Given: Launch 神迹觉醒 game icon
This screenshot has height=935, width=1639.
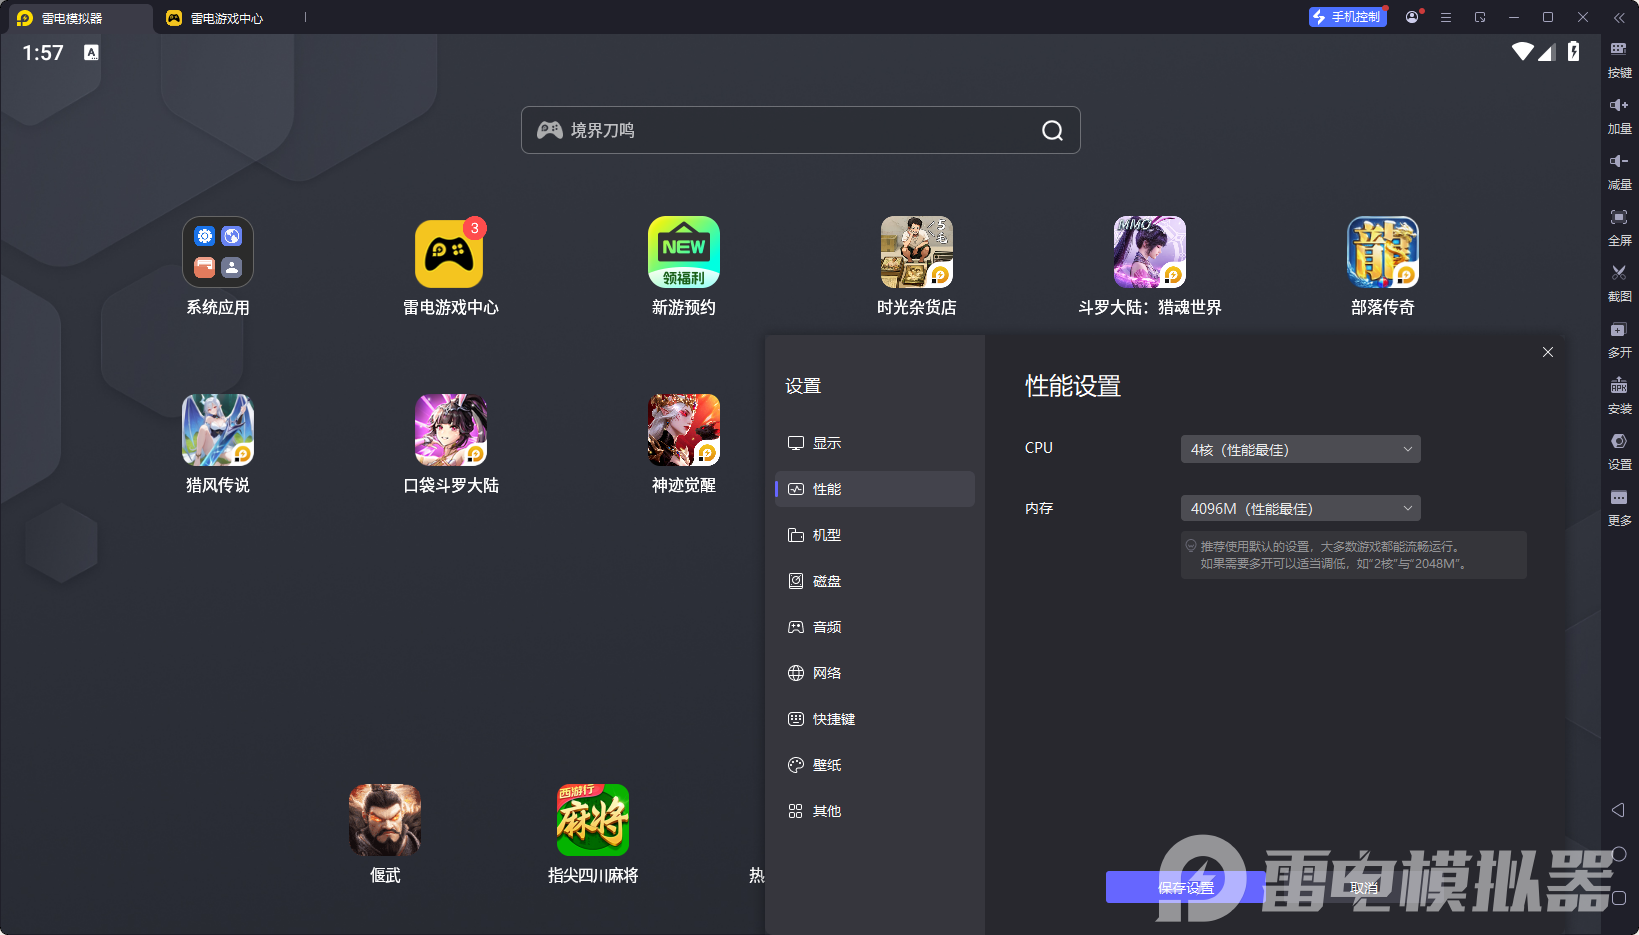Looking at the screenshot, I should point(684,430).
